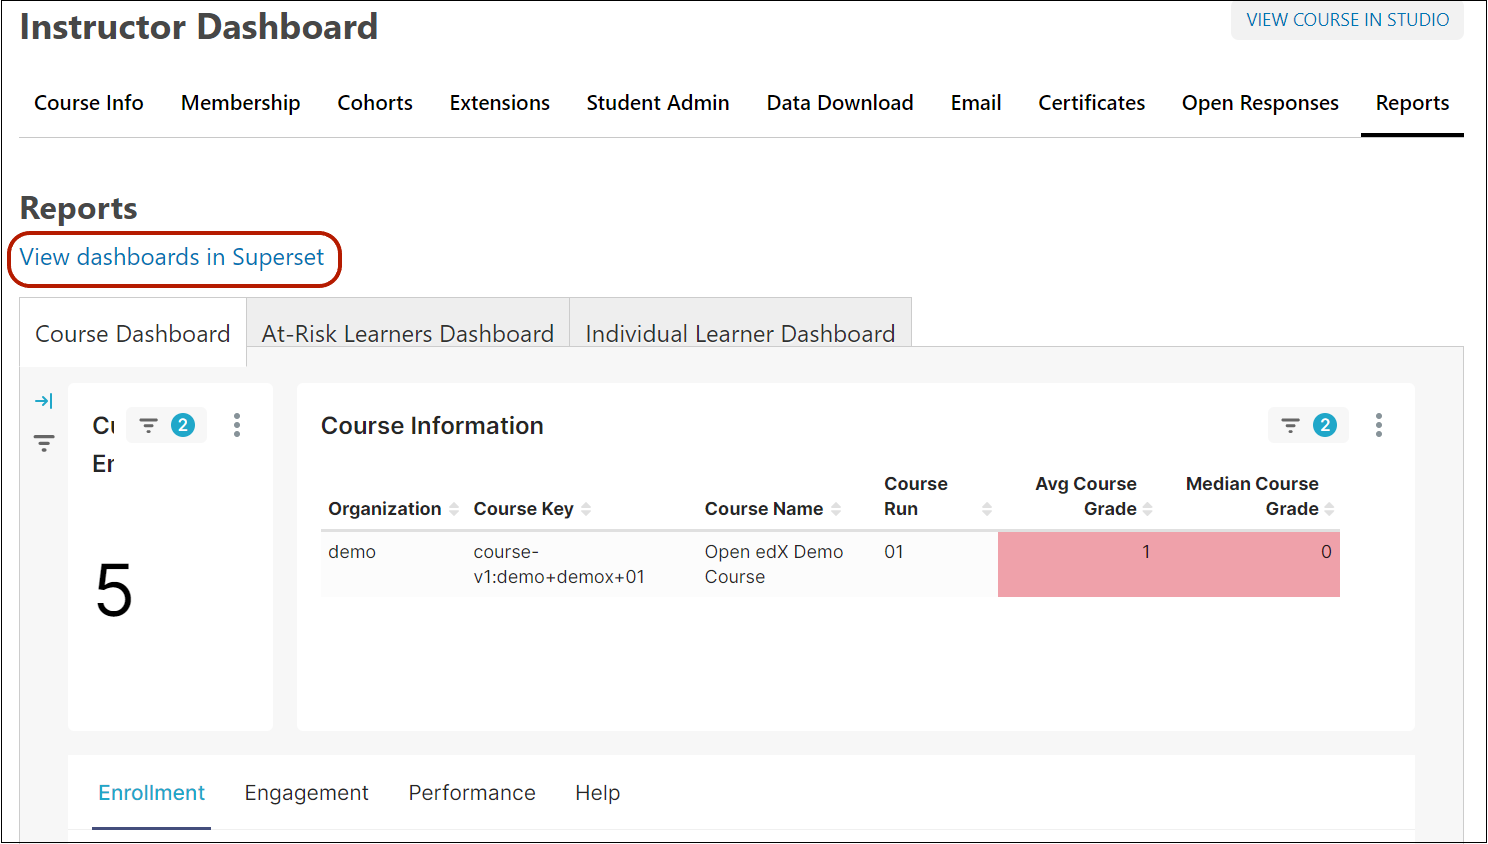Open the Individual Learner Dashboard tab

point(739,334)
